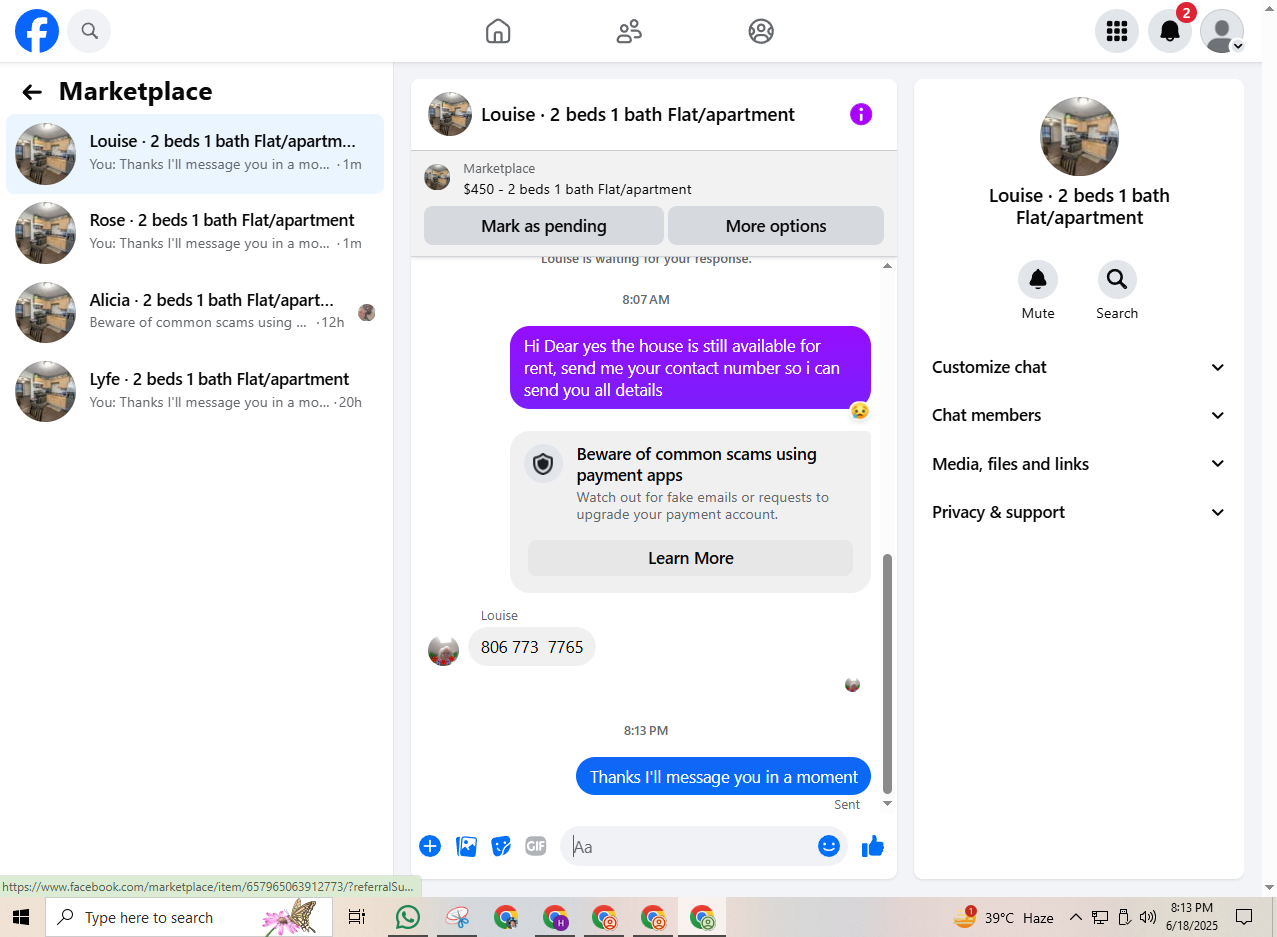Choose a GIF icon

[536, 846]
